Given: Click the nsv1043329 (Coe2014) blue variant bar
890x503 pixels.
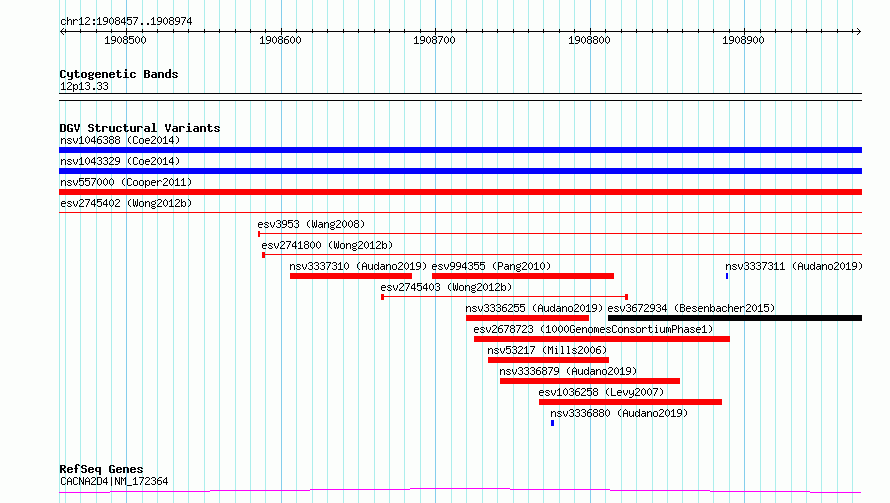Looking at the screenshot, I should coord(460,171).
